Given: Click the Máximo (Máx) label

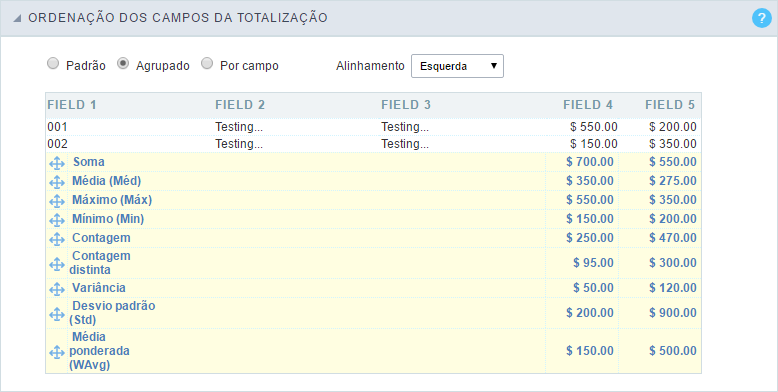Looking at the screenshot, I should (112, 199).
